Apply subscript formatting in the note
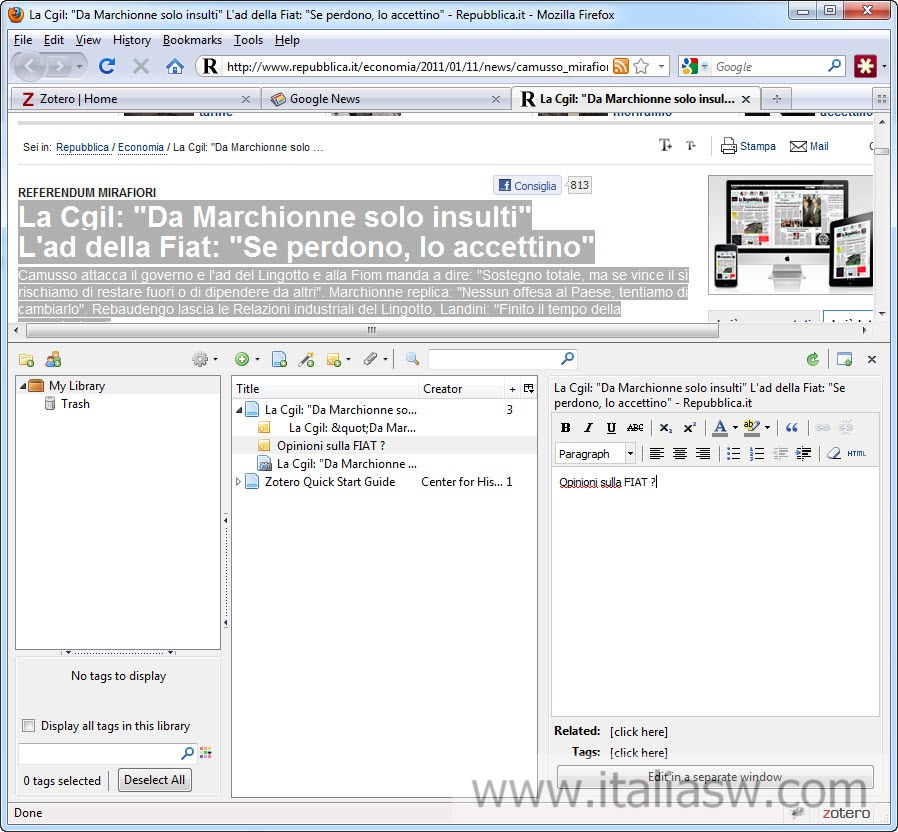898x832 pixels. (665, 428)
